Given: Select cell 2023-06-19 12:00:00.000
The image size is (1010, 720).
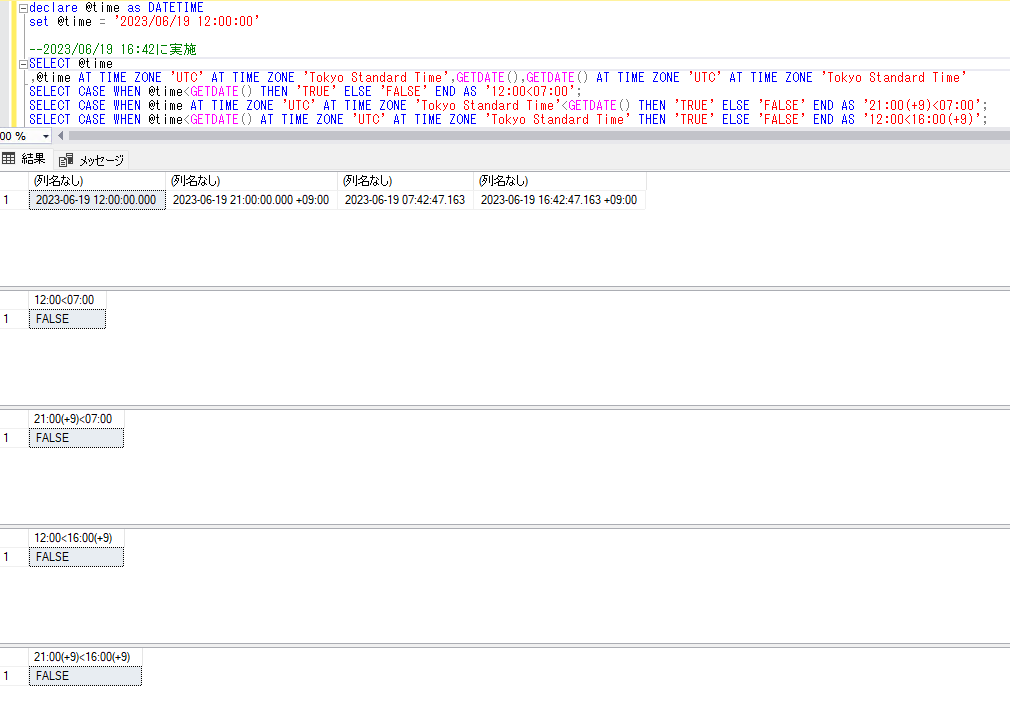Looking at the screenshot, I should [x=97, y=200].
